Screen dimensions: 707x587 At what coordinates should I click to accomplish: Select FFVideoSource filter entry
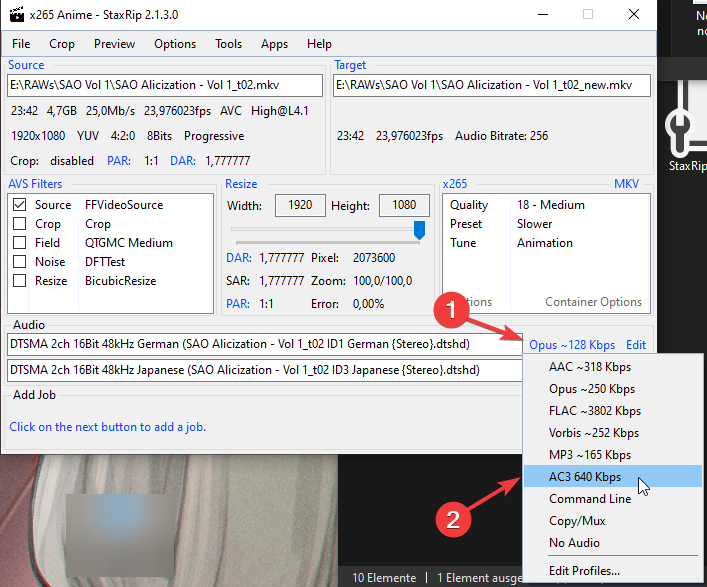tap(124, 205)
